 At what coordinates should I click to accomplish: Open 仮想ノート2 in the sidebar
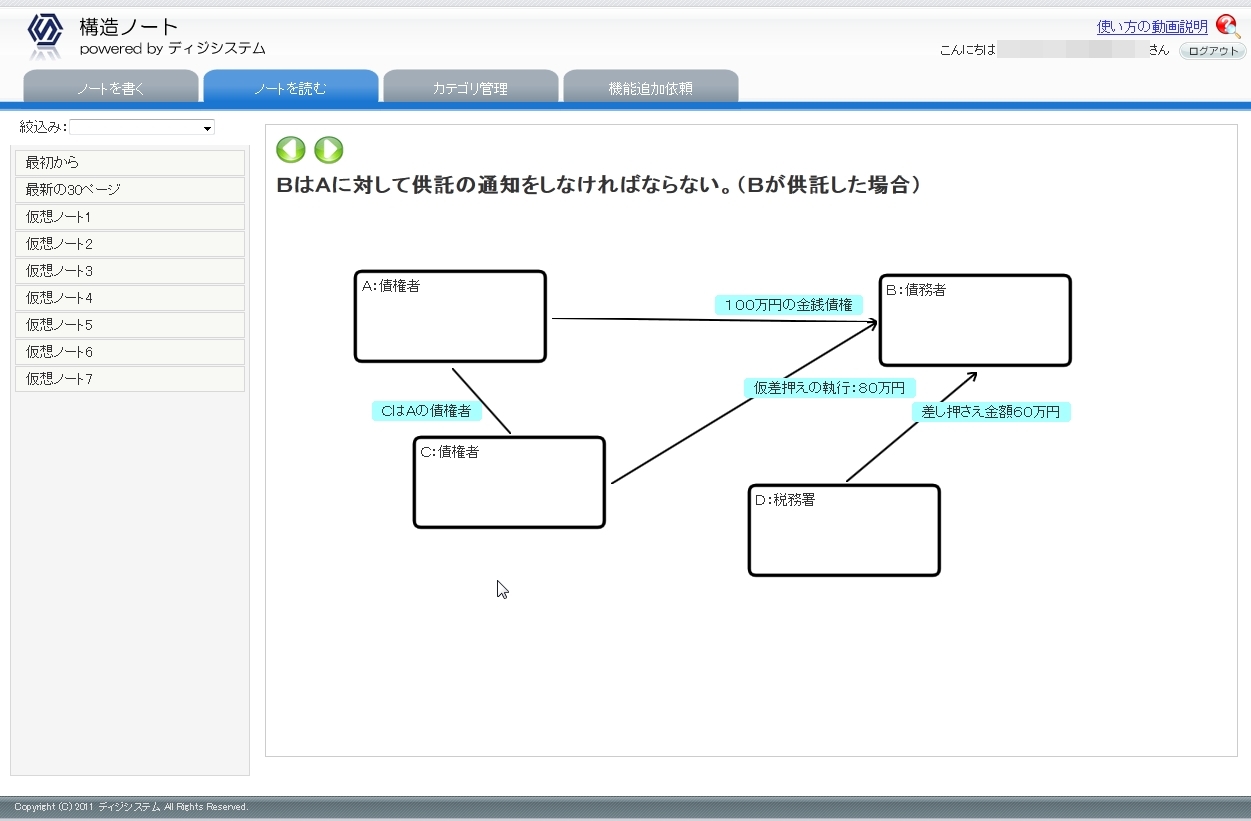130,244
